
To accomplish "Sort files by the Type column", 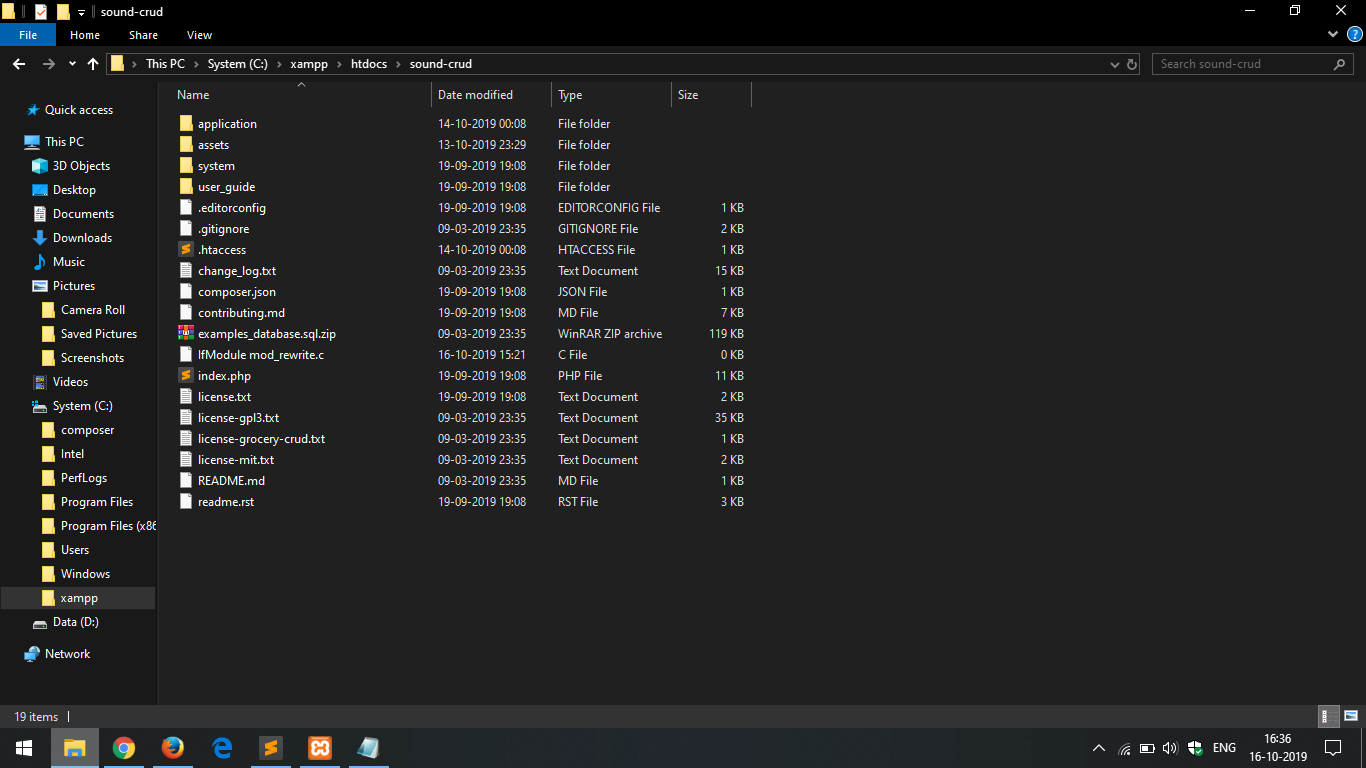I will (x=612, y=95).
